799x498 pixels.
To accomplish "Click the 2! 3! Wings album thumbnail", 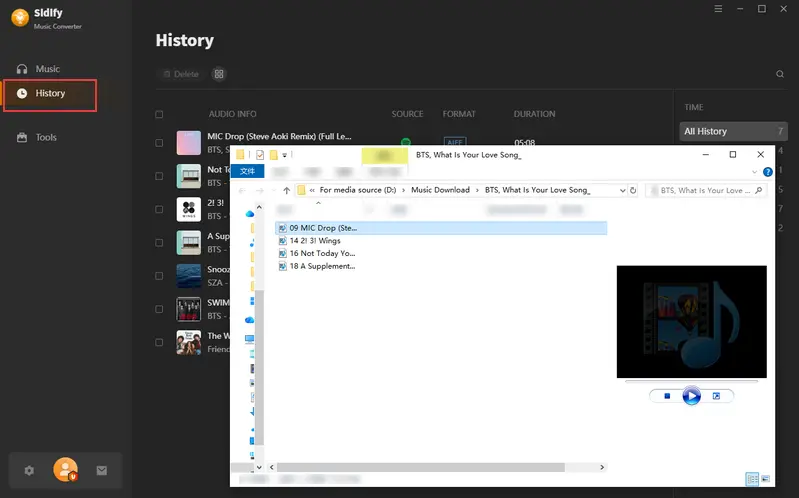I will [189, 209].
